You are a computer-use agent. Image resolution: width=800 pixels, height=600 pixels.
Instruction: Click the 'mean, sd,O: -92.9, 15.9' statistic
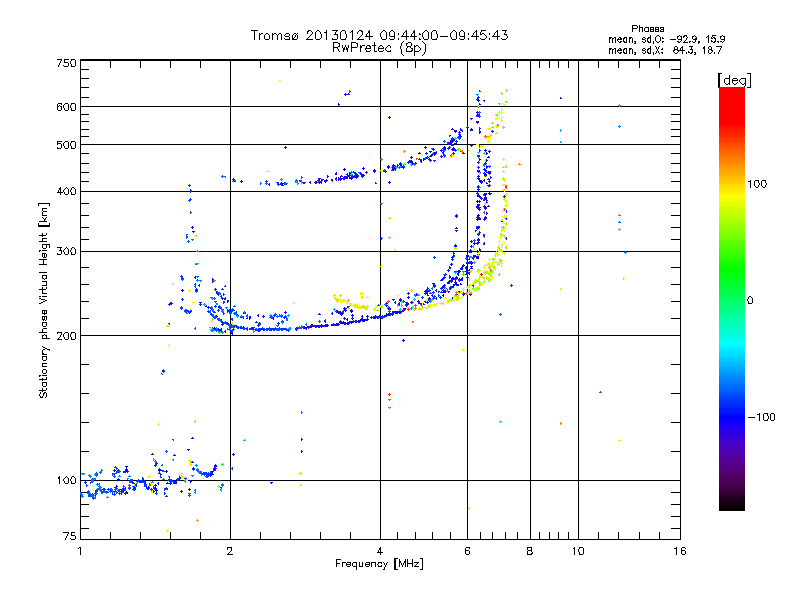click(666, 39)
